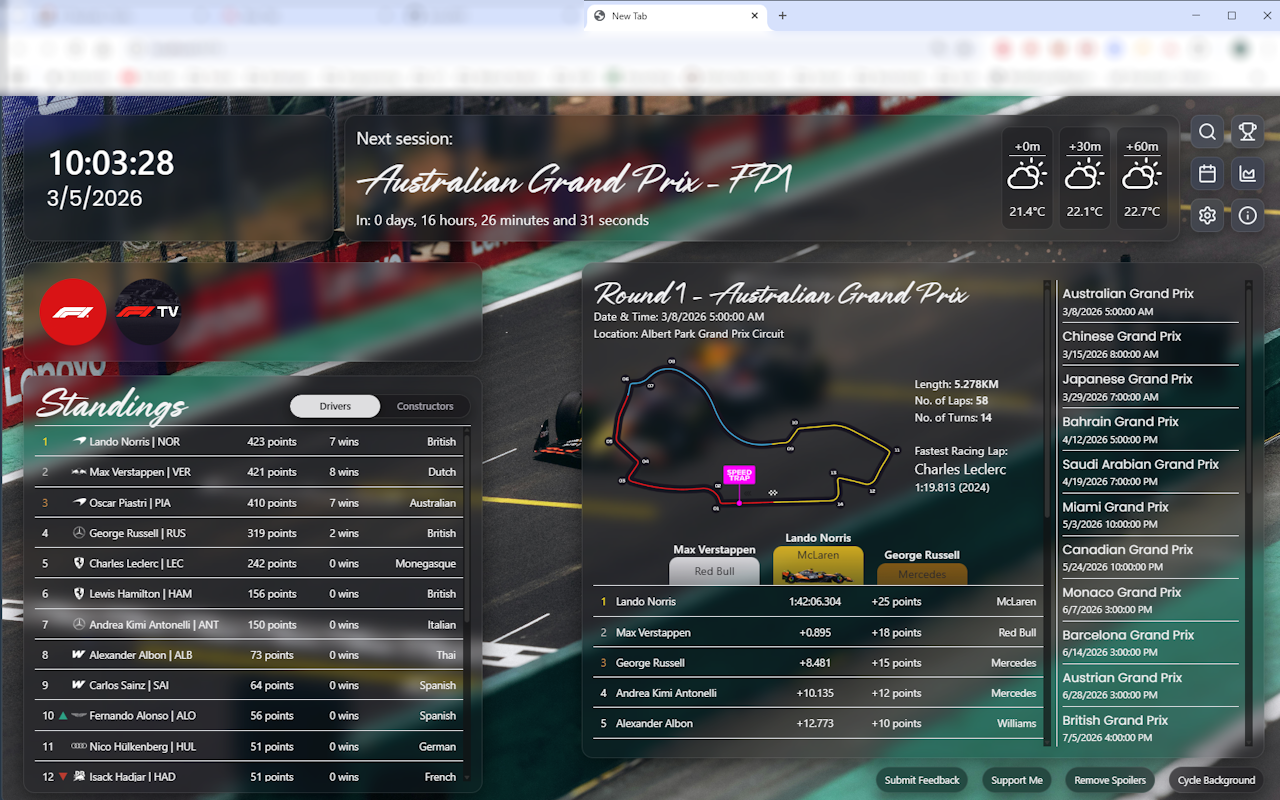Click the race results panel scrollbar
Image resolution: width=1280 pixels, height=800 pixels.
(1047, 512)
